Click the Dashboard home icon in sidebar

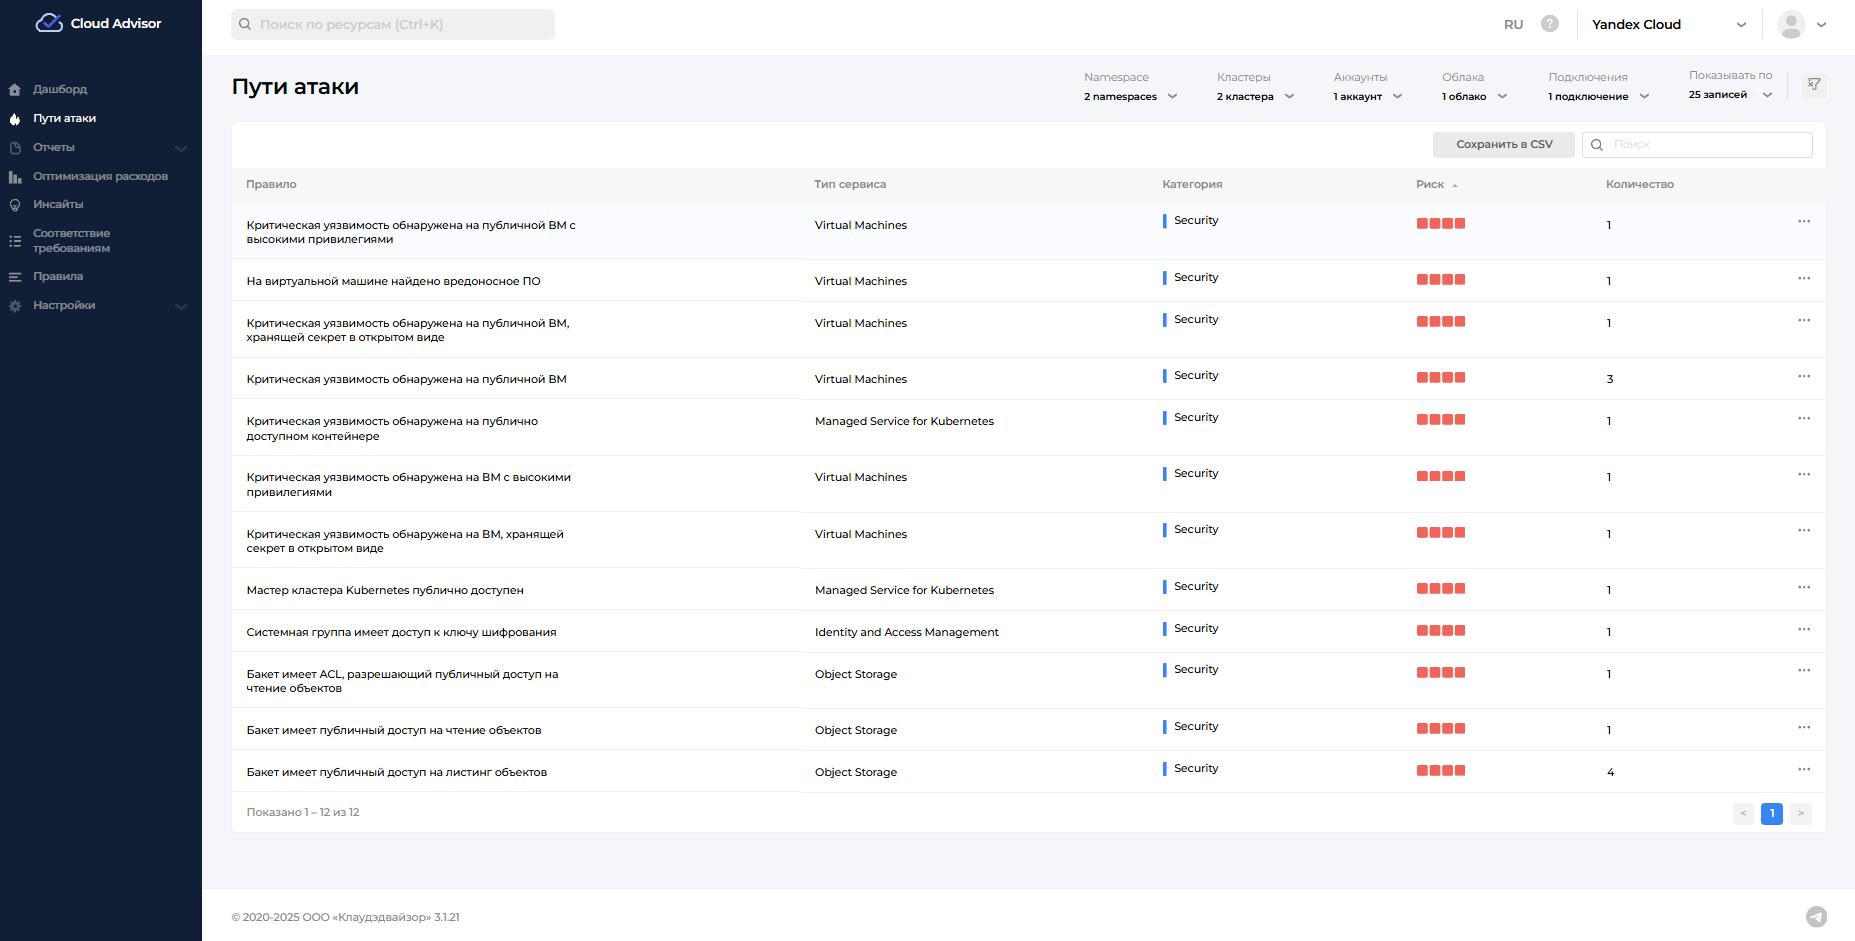coord(15,90)
